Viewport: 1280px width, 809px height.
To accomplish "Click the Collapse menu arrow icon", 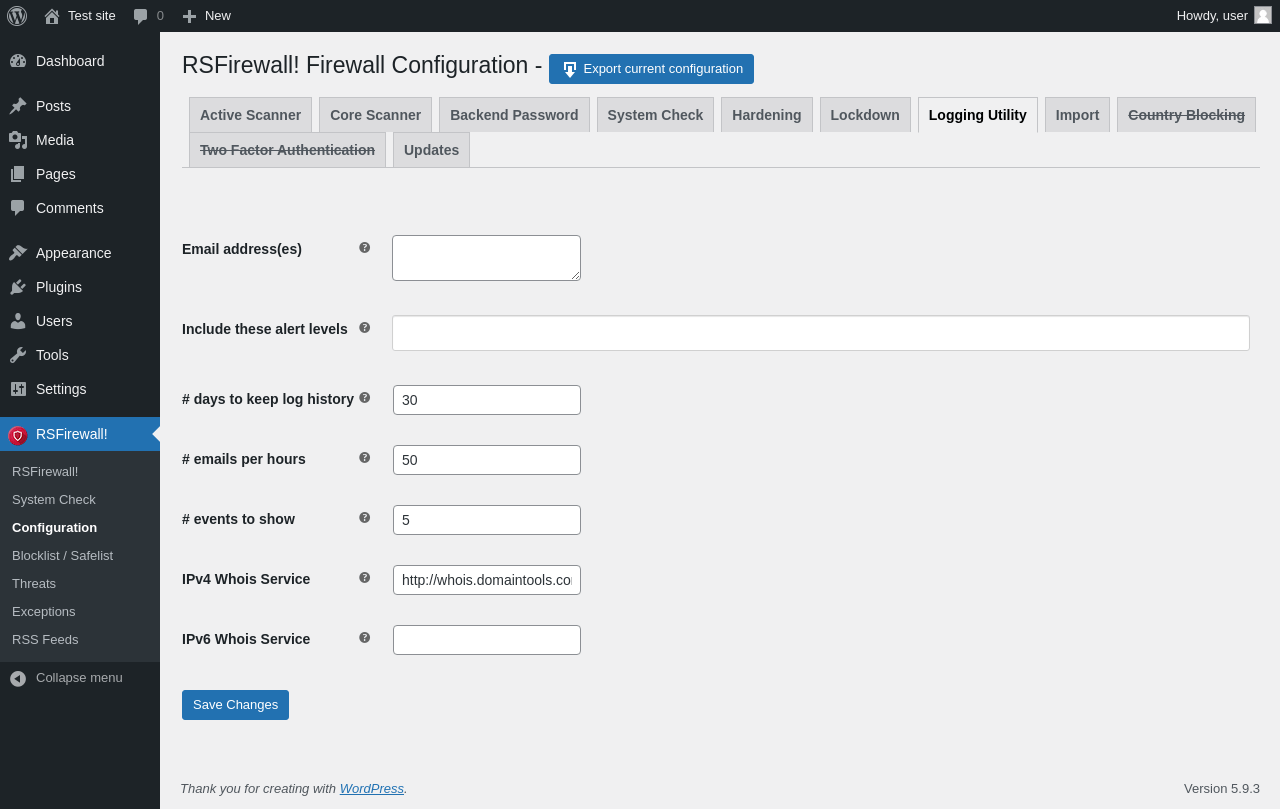I will tap(18, 678).
